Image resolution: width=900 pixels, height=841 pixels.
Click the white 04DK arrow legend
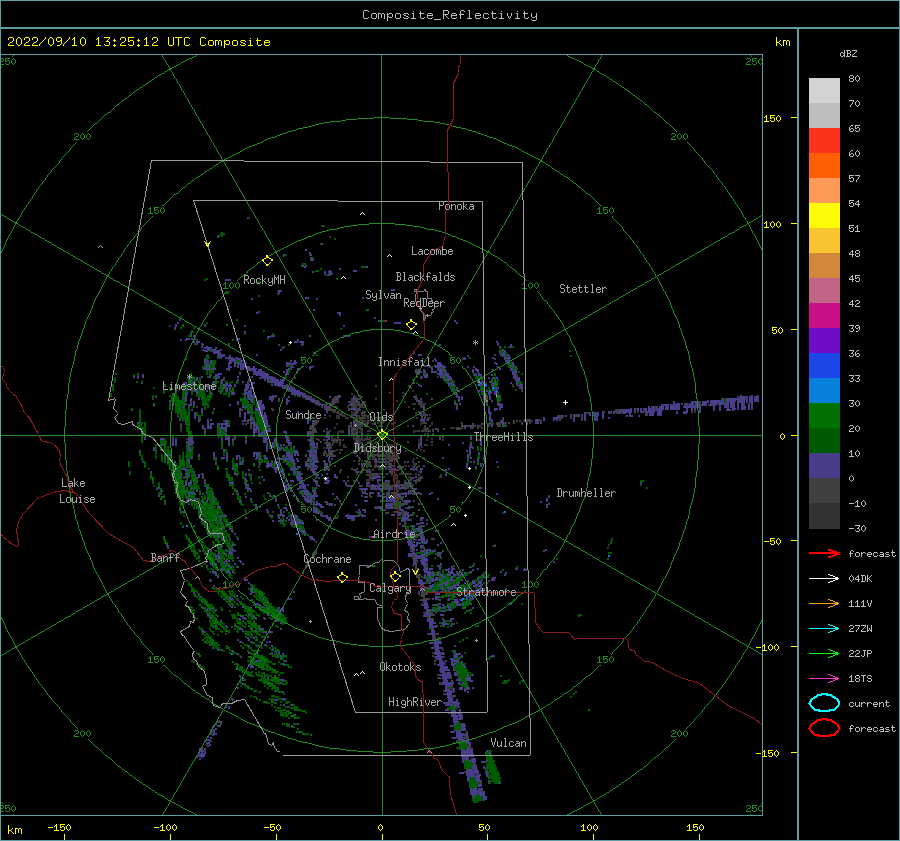click(825, 579)
